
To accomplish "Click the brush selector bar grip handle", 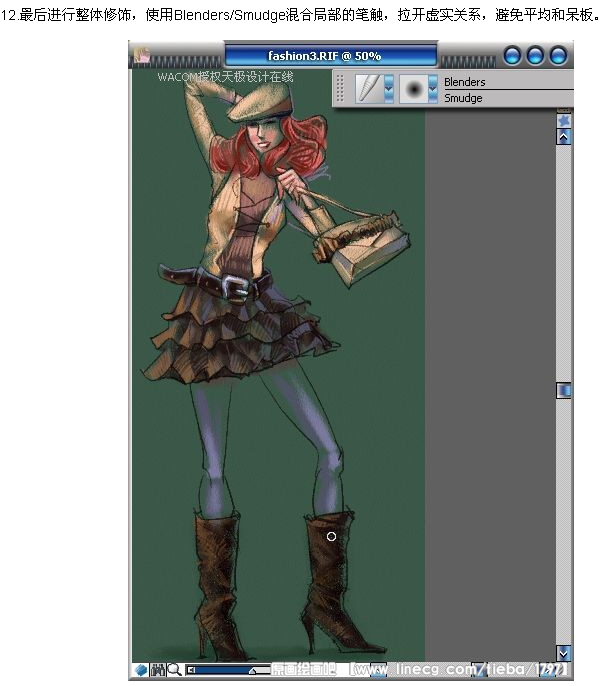I will [x=340, y=89].
